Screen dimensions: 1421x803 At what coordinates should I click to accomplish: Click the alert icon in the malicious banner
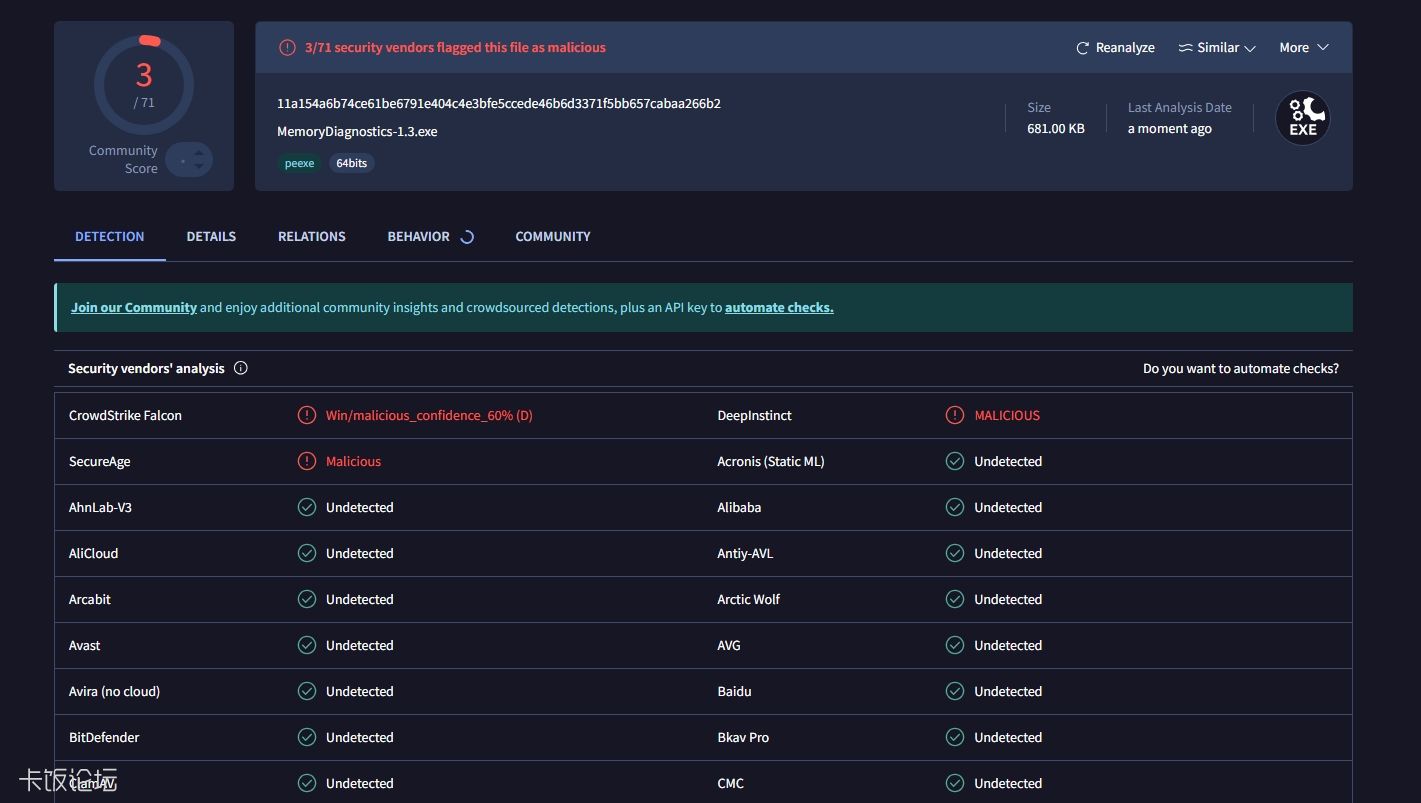click(287, 47)
